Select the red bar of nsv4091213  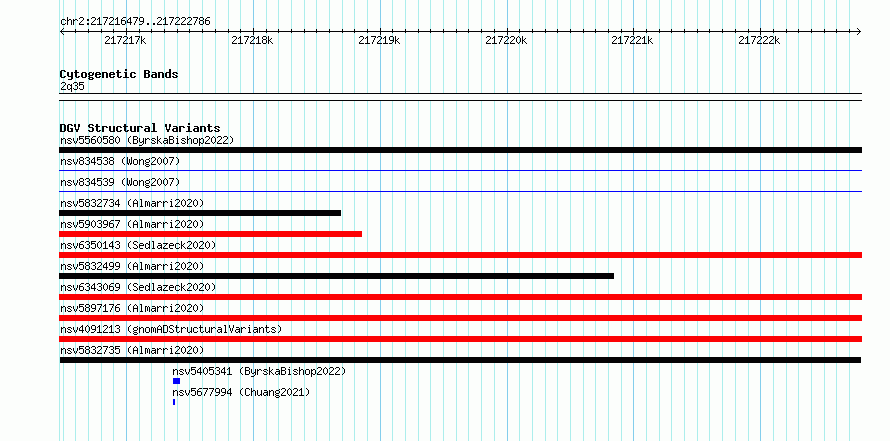click(x=460, y=339)
